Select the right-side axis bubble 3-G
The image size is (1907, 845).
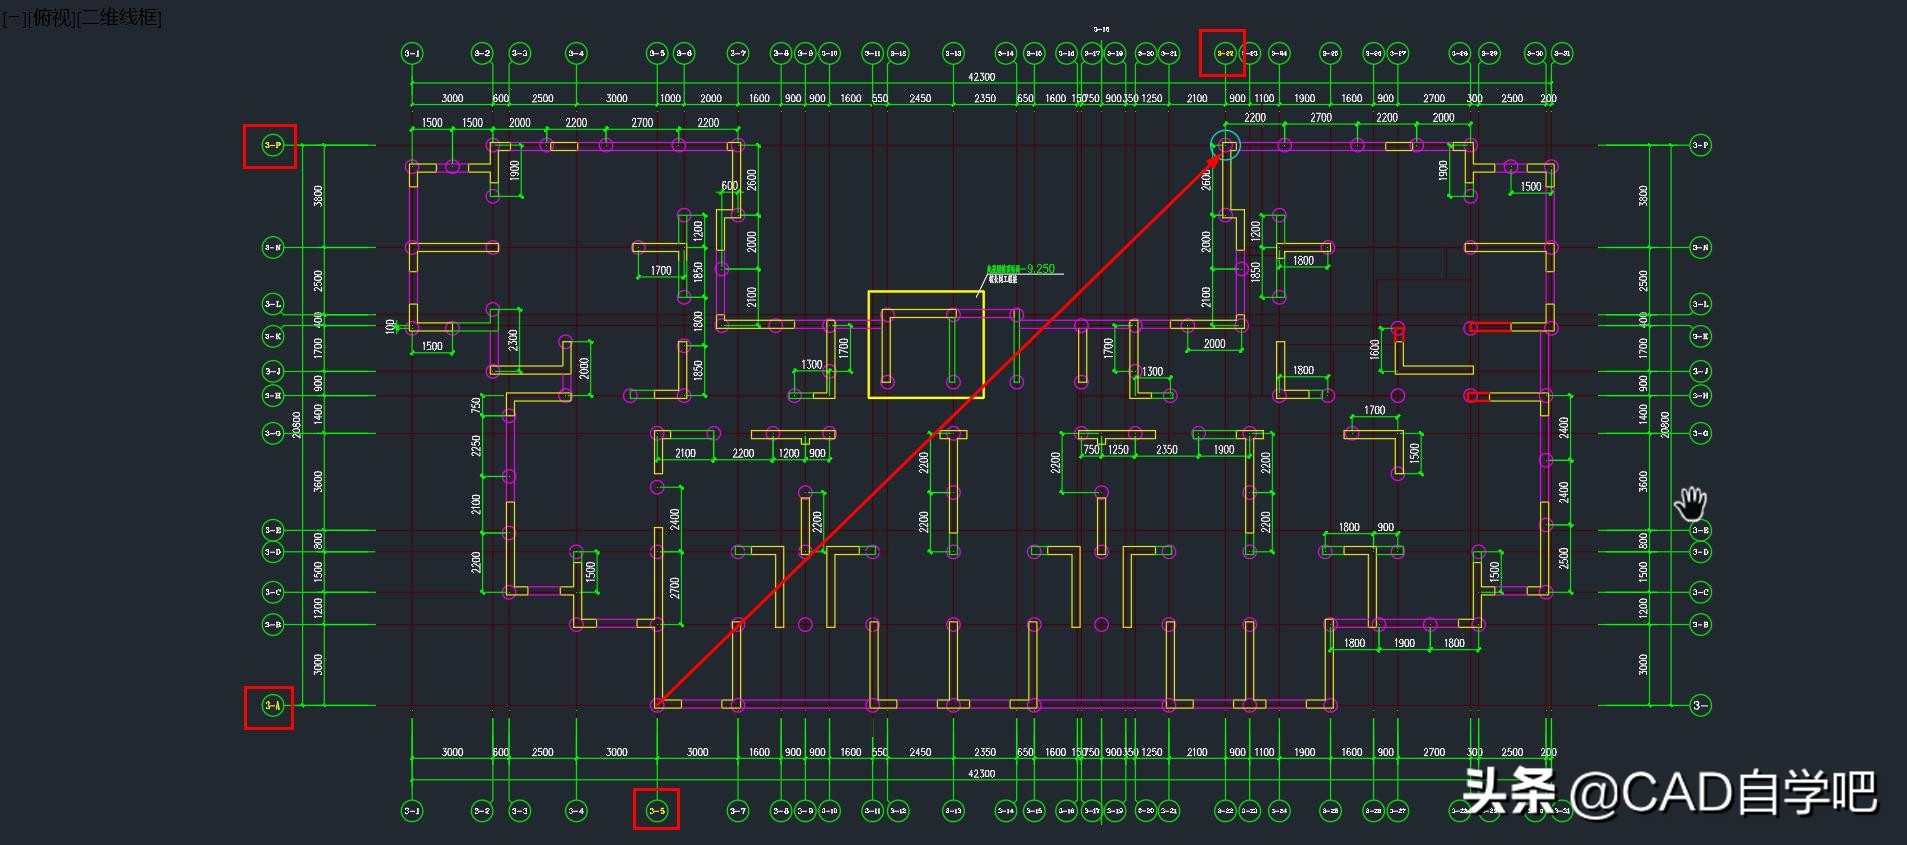(1700, 433)
